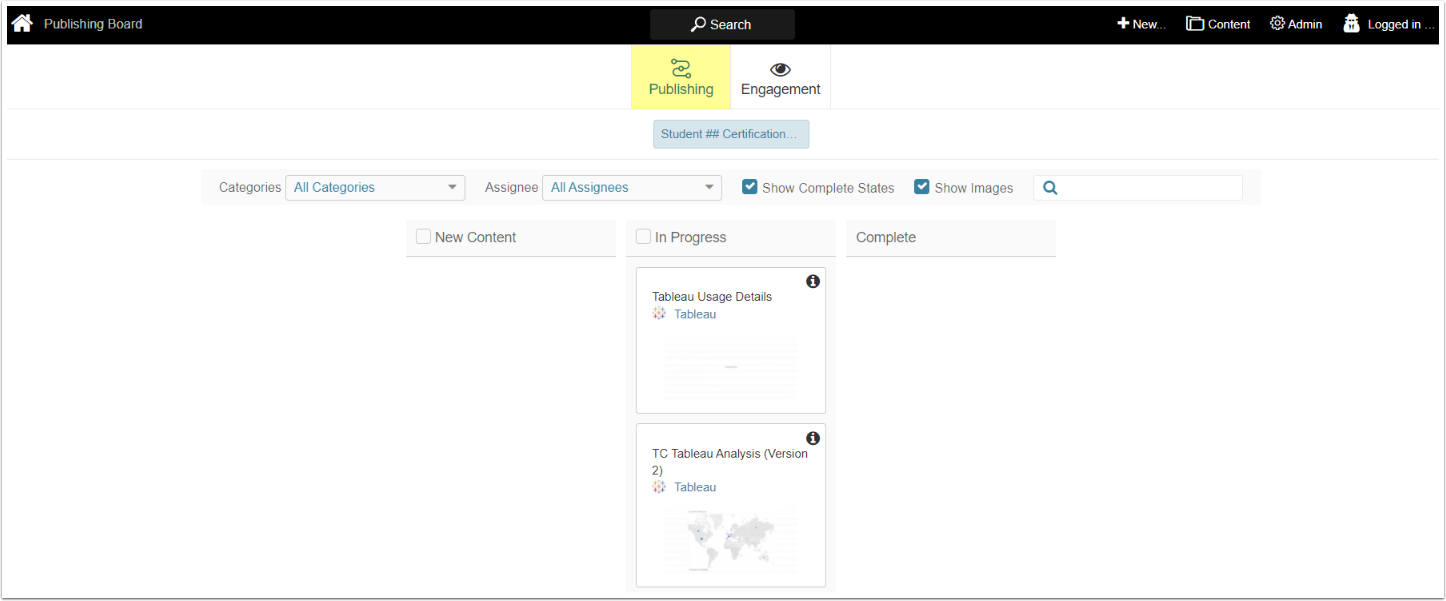Image resolution: width=1446 pixels, height=601 pixels.
Task: Toggle the Show Images checkbox
Action: coord(922,187)
